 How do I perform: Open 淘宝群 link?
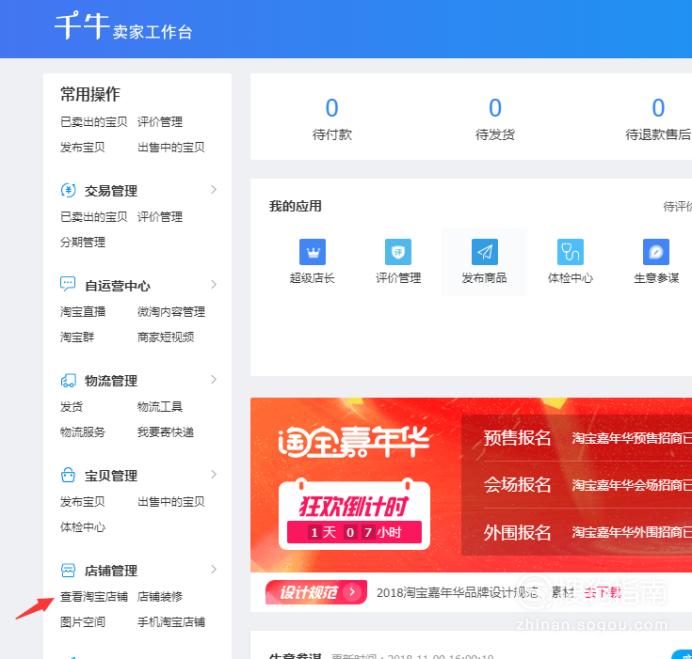click(77, 337)
